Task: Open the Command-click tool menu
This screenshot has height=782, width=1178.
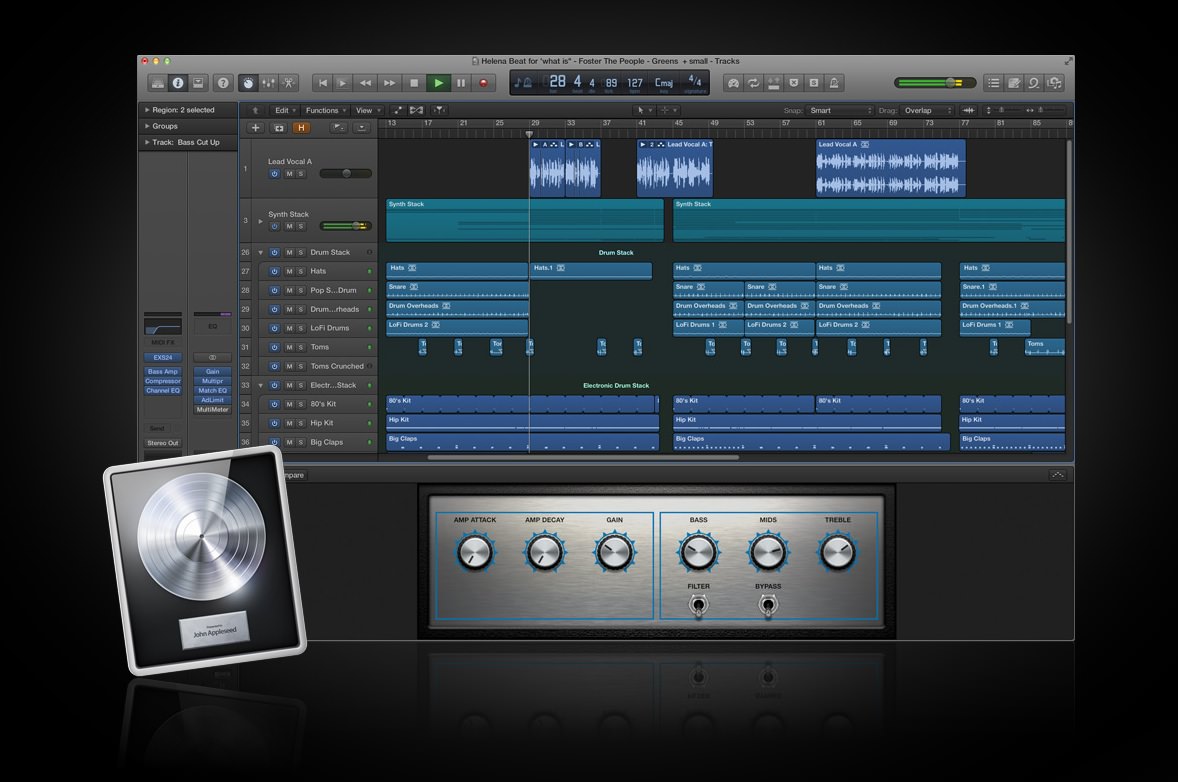Action: click(668, 110)
